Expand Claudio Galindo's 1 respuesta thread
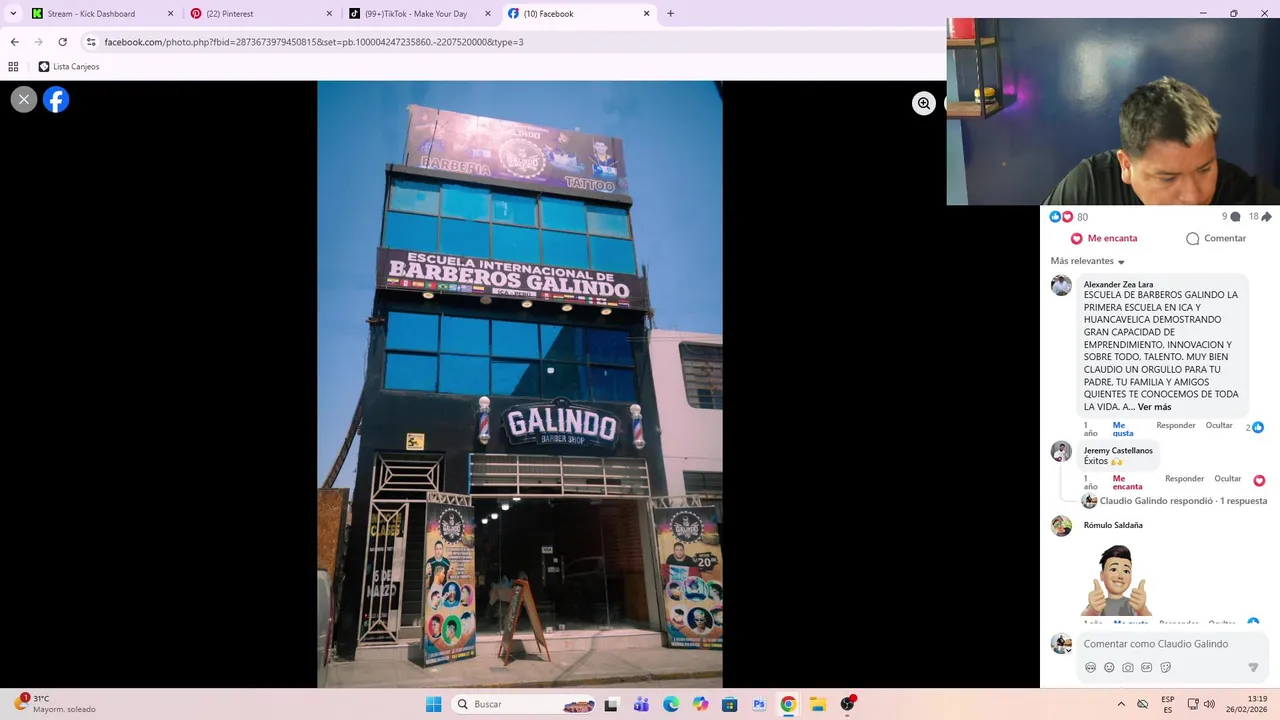 pyautogui.click(x=1183, y=501)
